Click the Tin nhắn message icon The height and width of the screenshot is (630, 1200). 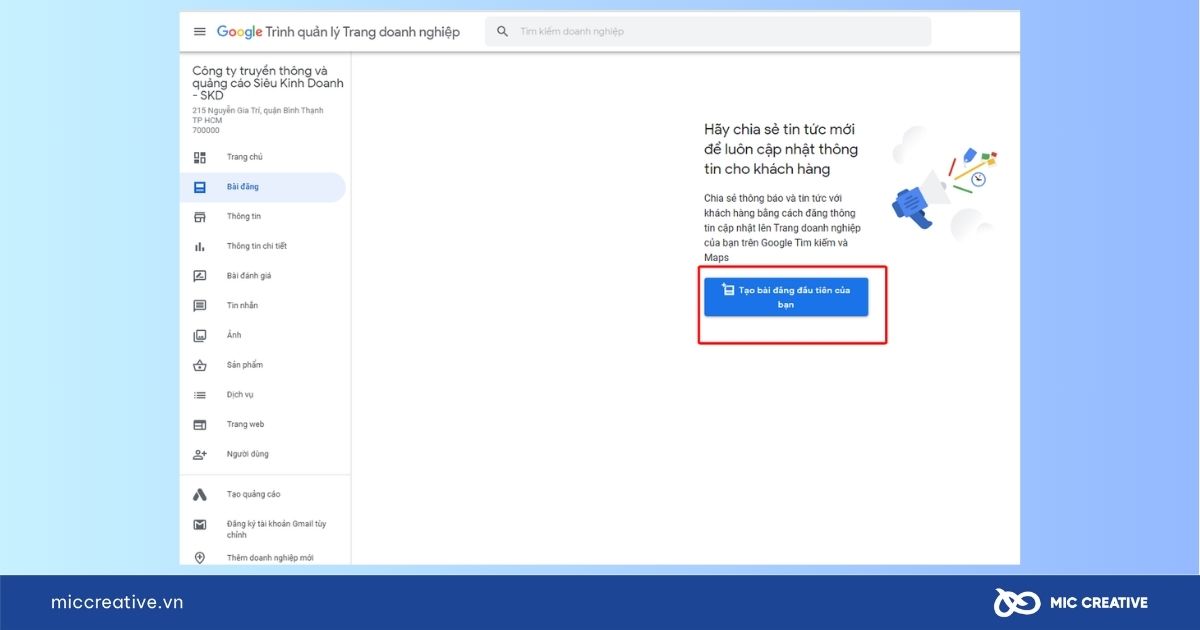tap(200, 306)
